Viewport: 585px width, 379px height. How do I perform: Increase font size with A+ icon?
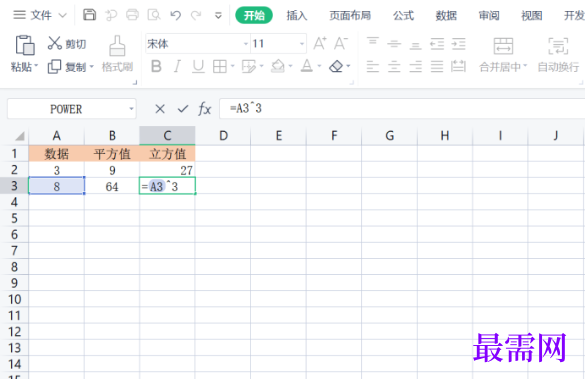(320, 43)
